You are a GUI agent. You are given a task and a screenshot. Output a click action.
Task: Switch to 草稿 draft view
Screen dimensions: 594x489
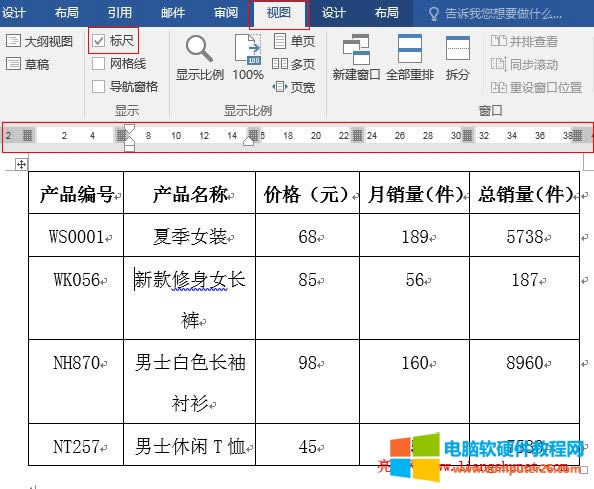click(28, 64)
